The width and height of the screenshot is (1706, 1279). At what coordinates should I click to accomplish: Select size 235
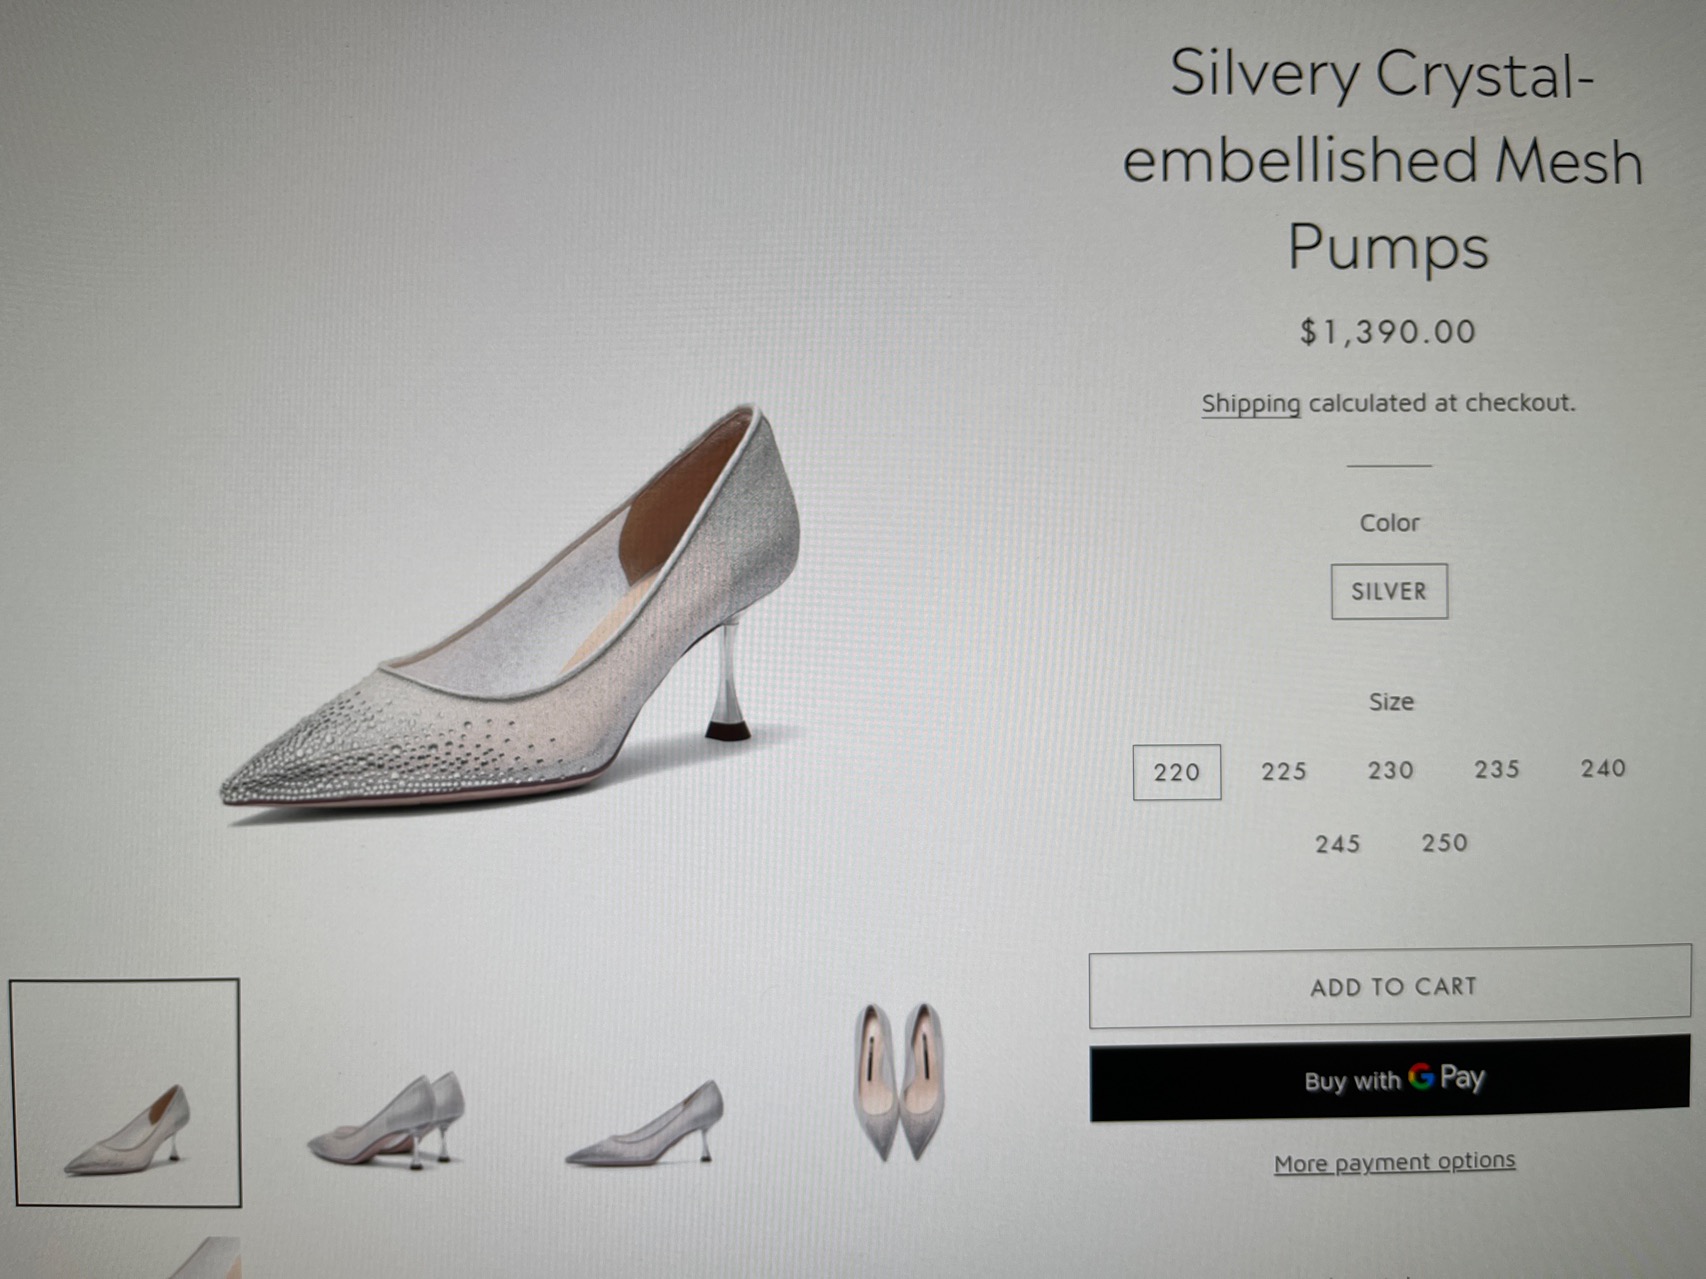[1497, 769]
